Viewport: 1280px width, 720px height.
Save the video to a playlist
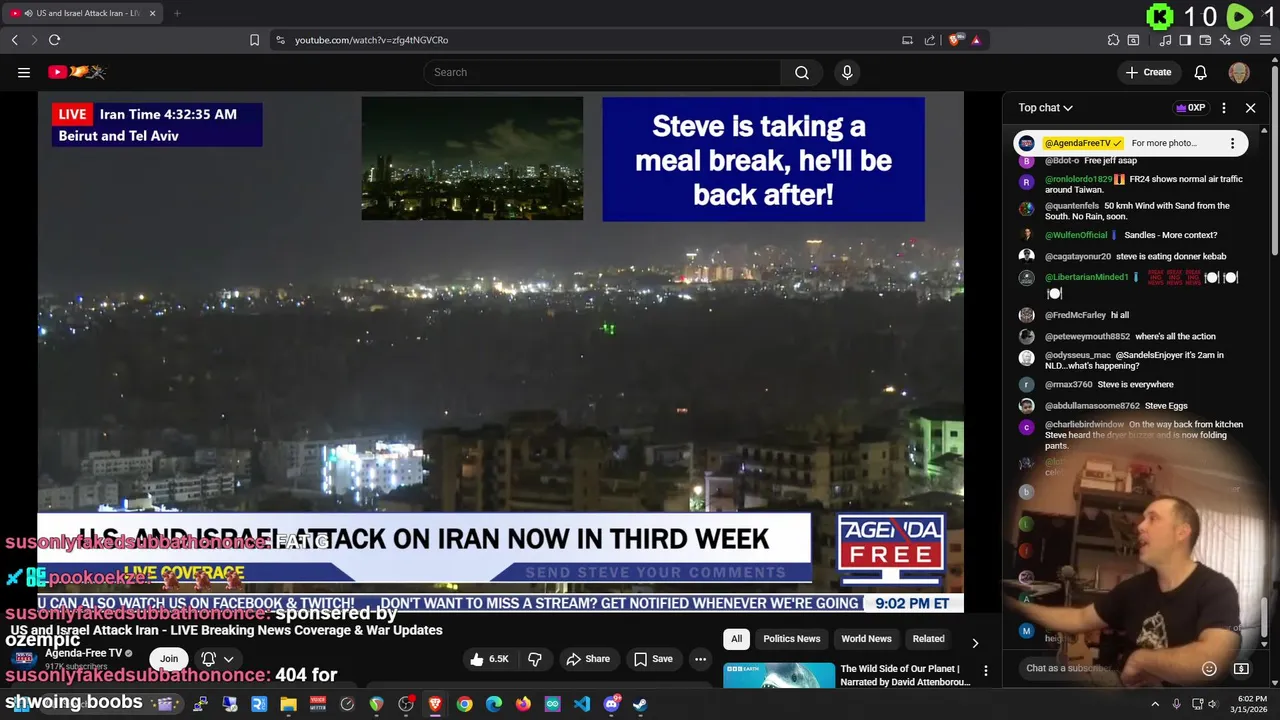(x=653, y=659)
